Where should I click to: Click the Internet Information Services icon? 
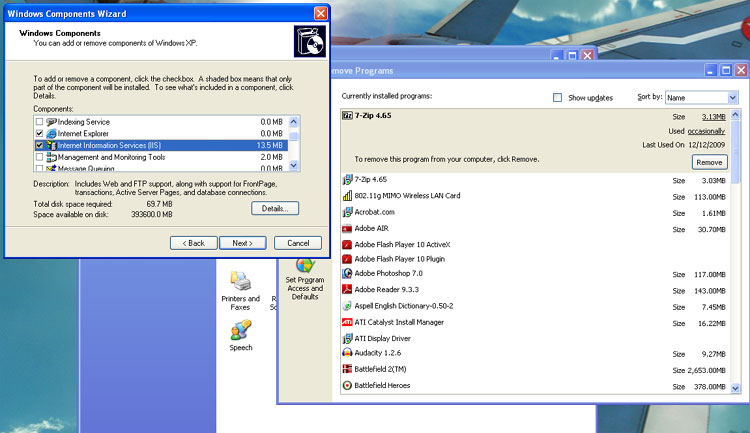tap(51, 145)
